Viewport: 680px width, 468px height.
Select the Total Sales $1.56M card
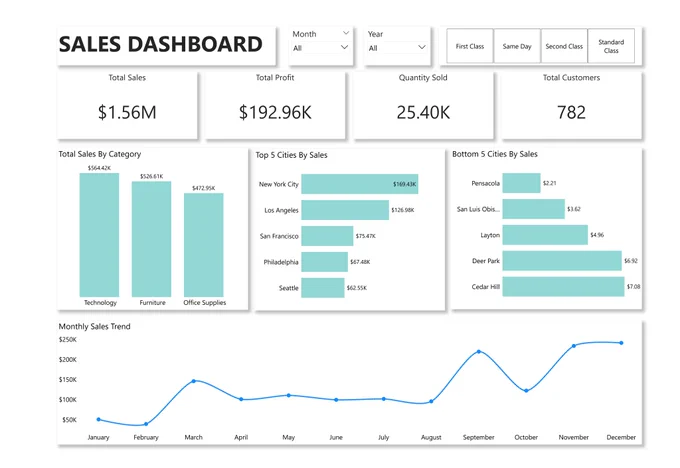[127, 105]
